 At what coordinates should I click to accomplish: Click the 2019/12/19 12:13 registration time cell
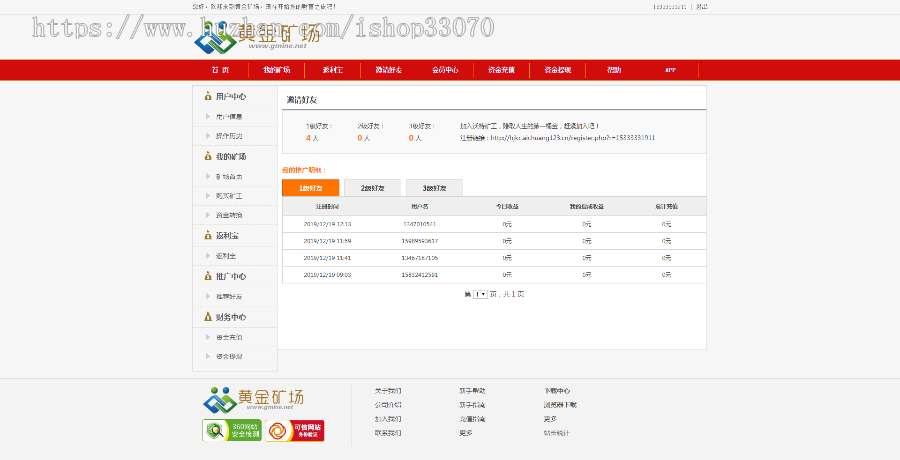pos(327,224)
